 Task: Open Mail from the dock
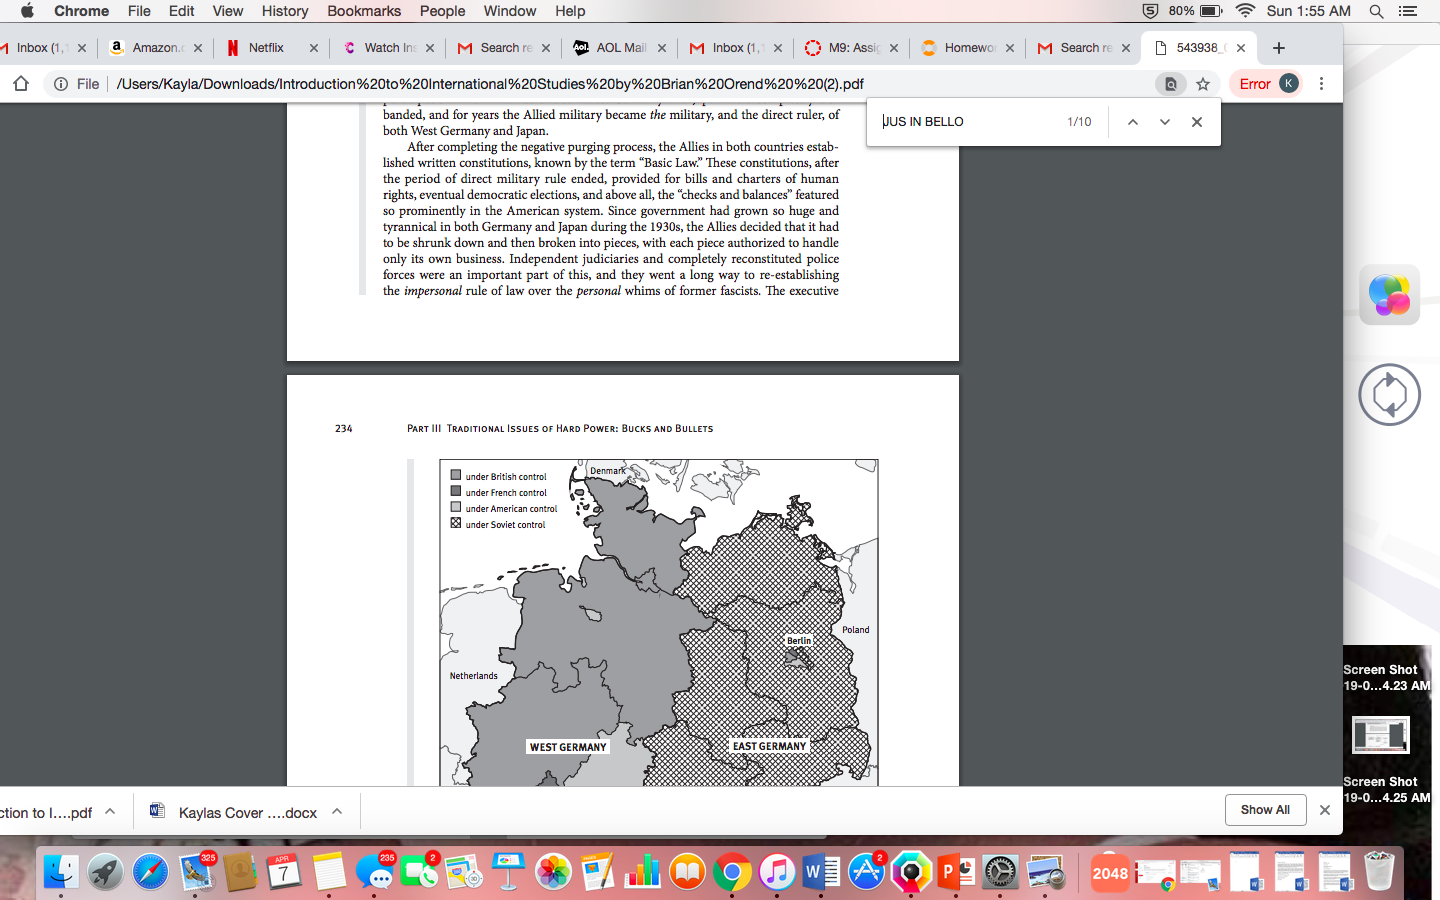(x=196, y=873)
